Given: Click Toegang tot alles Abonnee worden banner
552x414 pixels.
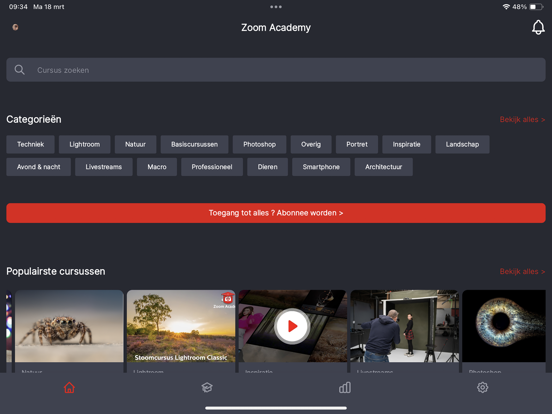Looking at the screenshot, I should [276, 213].
